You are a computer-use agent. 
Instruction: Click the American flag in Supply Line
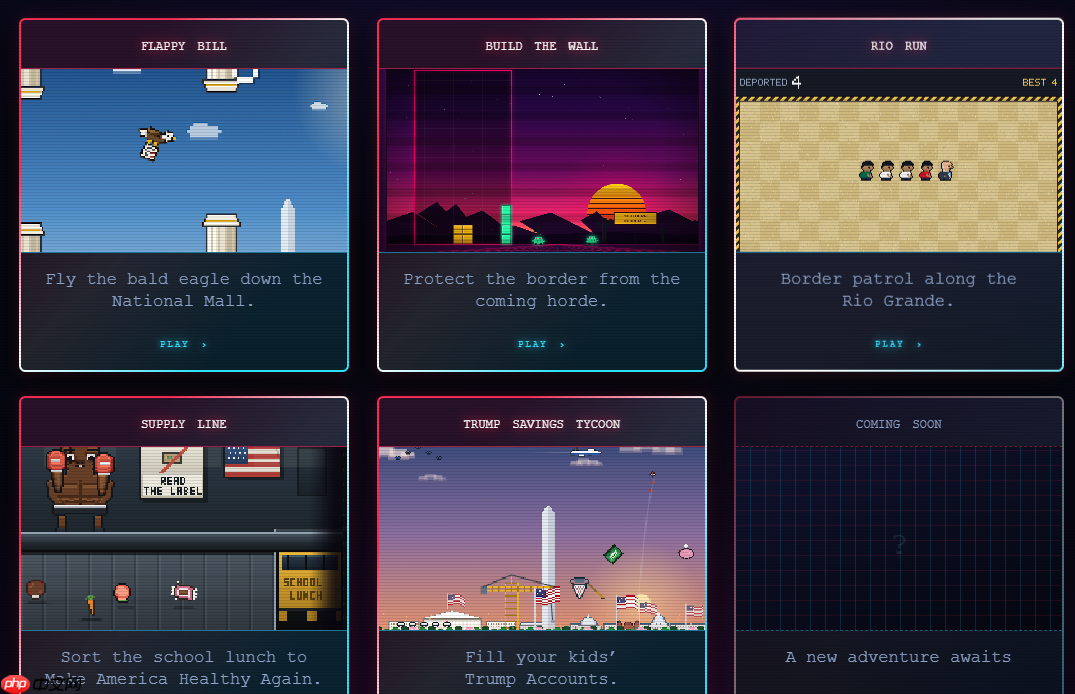pyautogui.click(x=252, y=462)
